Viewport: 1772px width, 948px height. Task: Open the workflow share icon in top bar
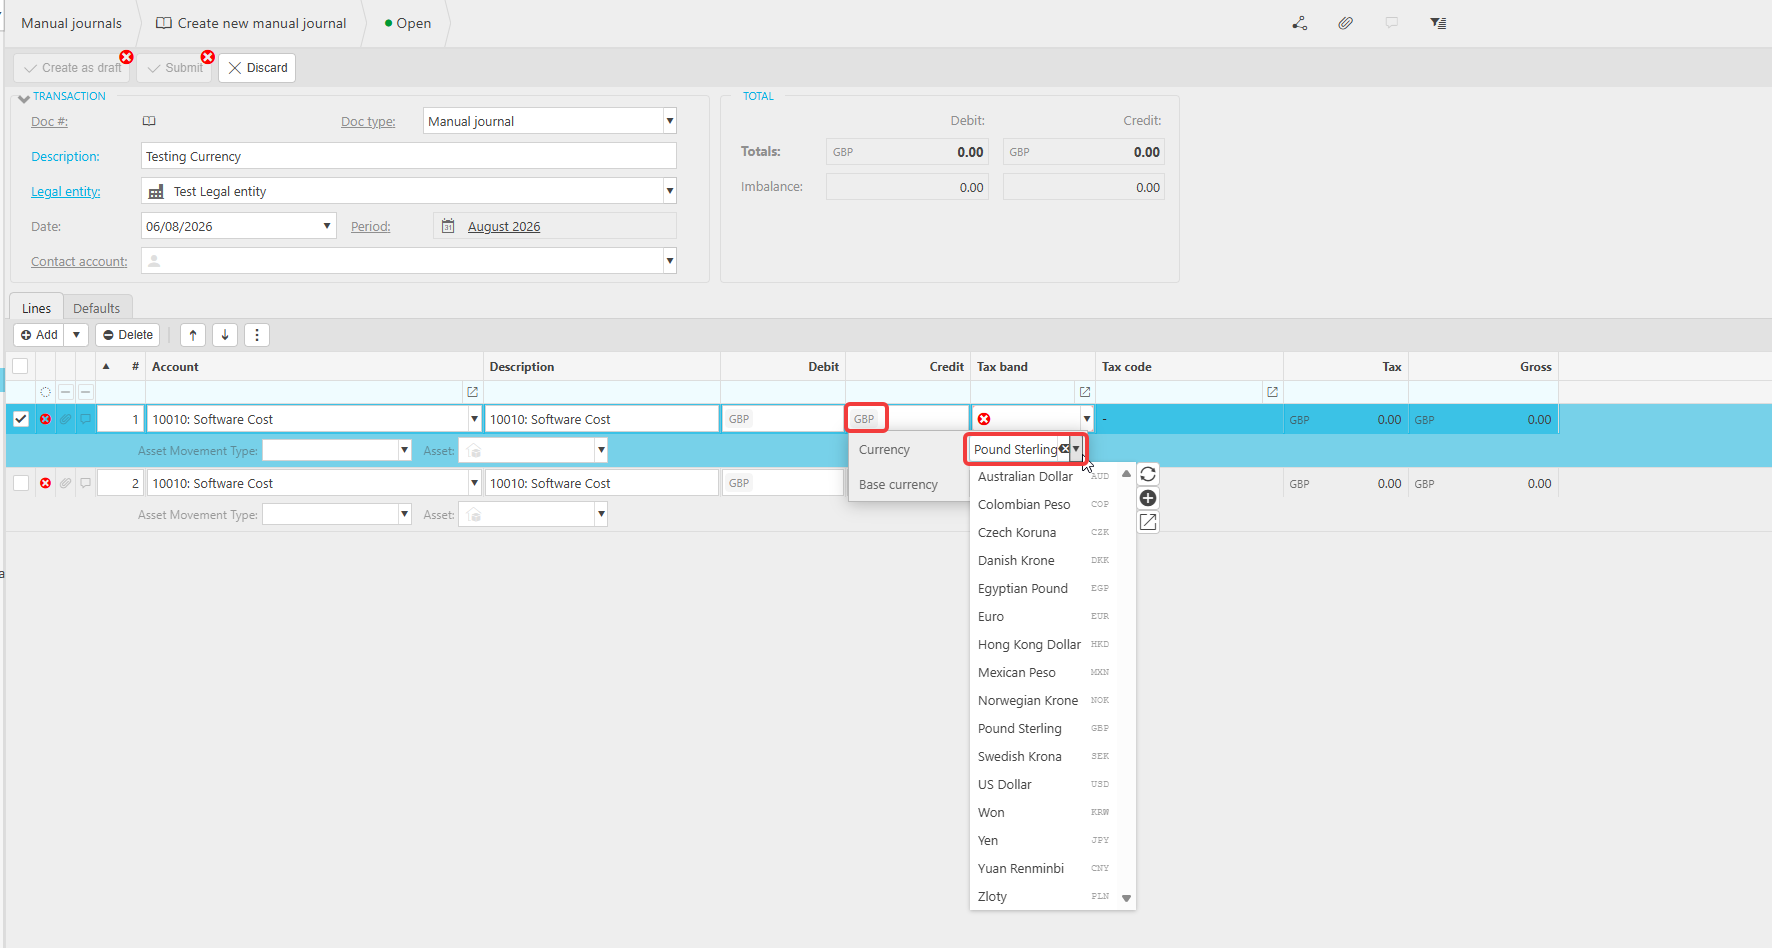tap(1300, 23)
